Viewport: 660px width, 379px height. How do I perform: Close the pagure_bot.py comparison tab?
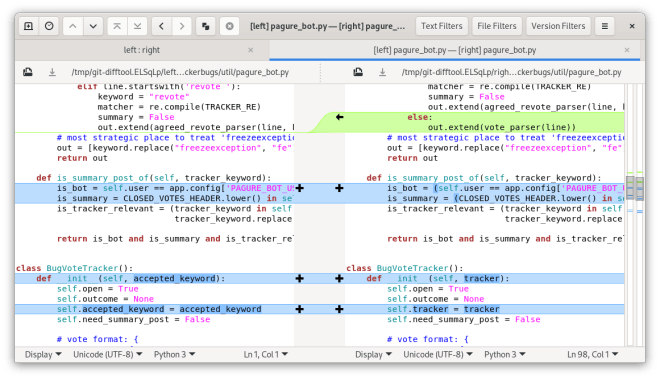point(627,50)
